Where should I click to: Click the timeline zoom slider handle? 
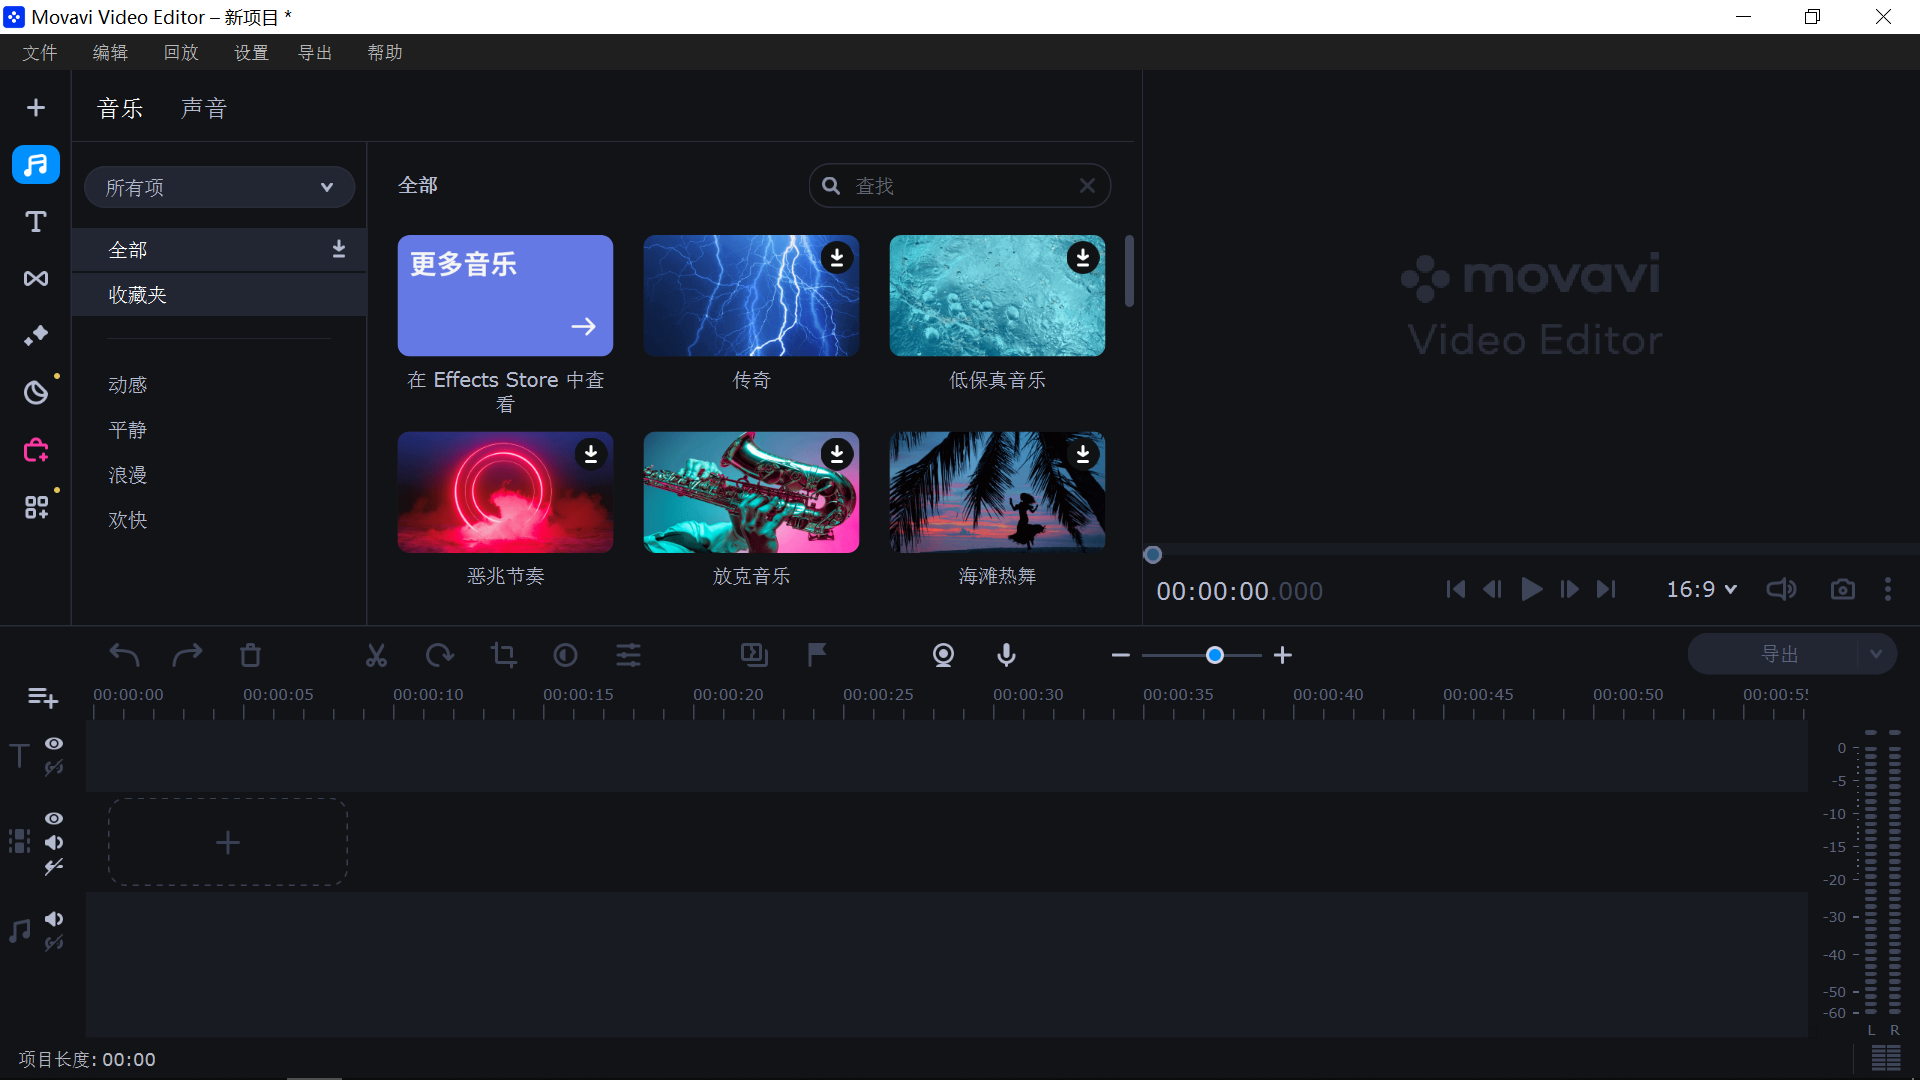coord(1215,655)
